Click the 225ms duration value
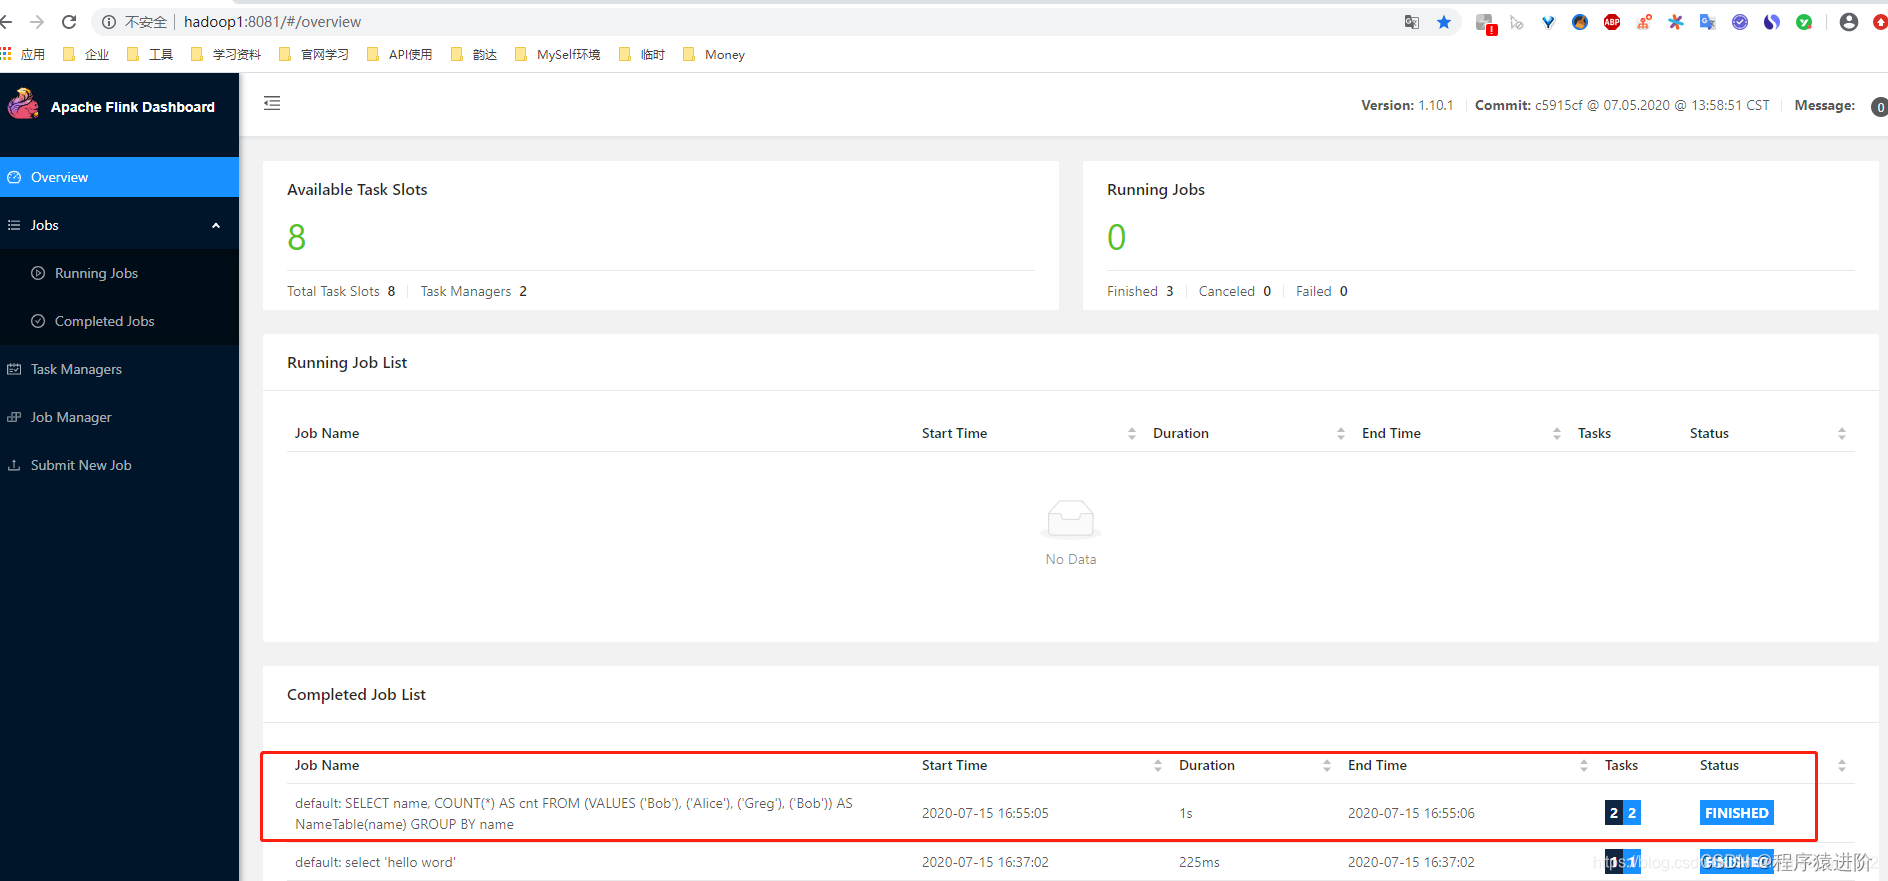1888x881 pixels. point(1199,862)
